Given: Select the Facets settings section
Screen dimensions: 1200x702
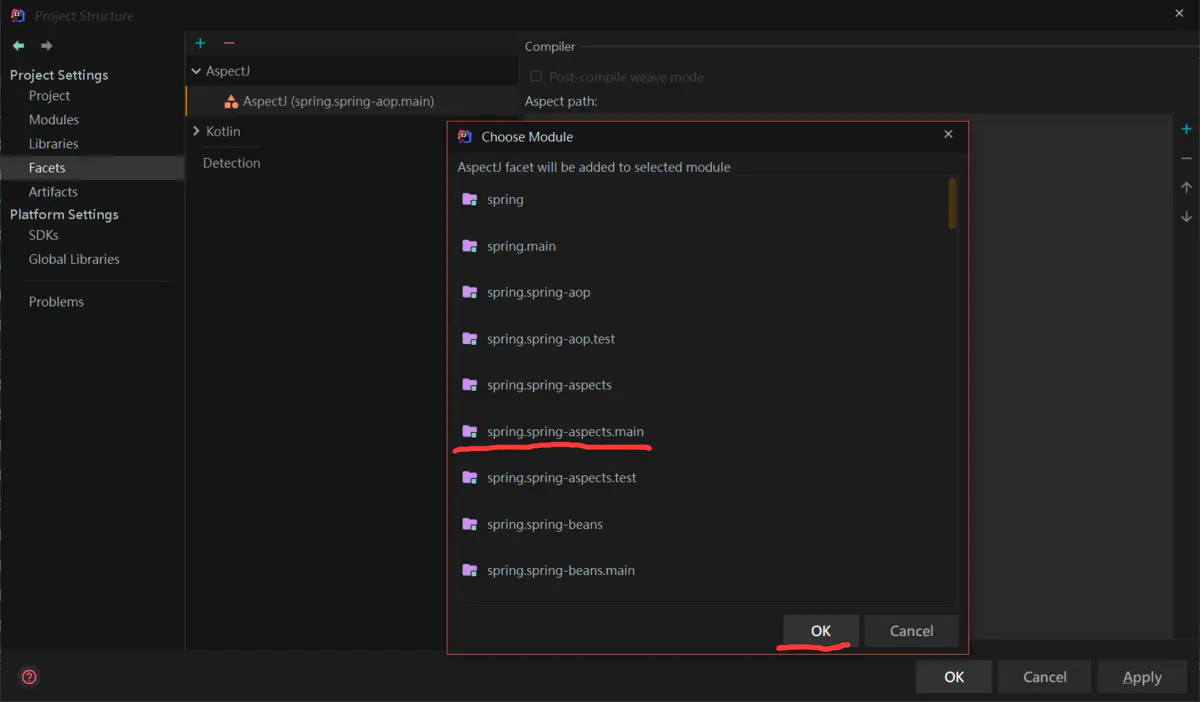Looking at the screenshot, I should [x=92, y=168].
